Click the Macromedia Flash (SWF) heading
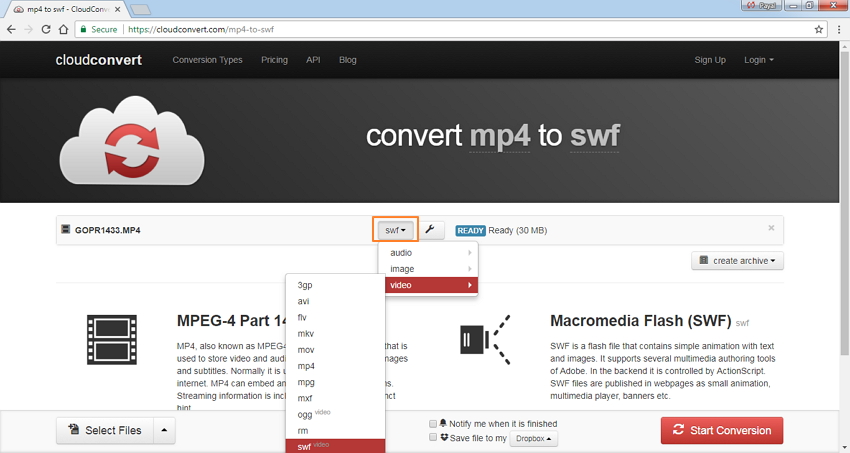850x453 pixels. coord(640,321)
